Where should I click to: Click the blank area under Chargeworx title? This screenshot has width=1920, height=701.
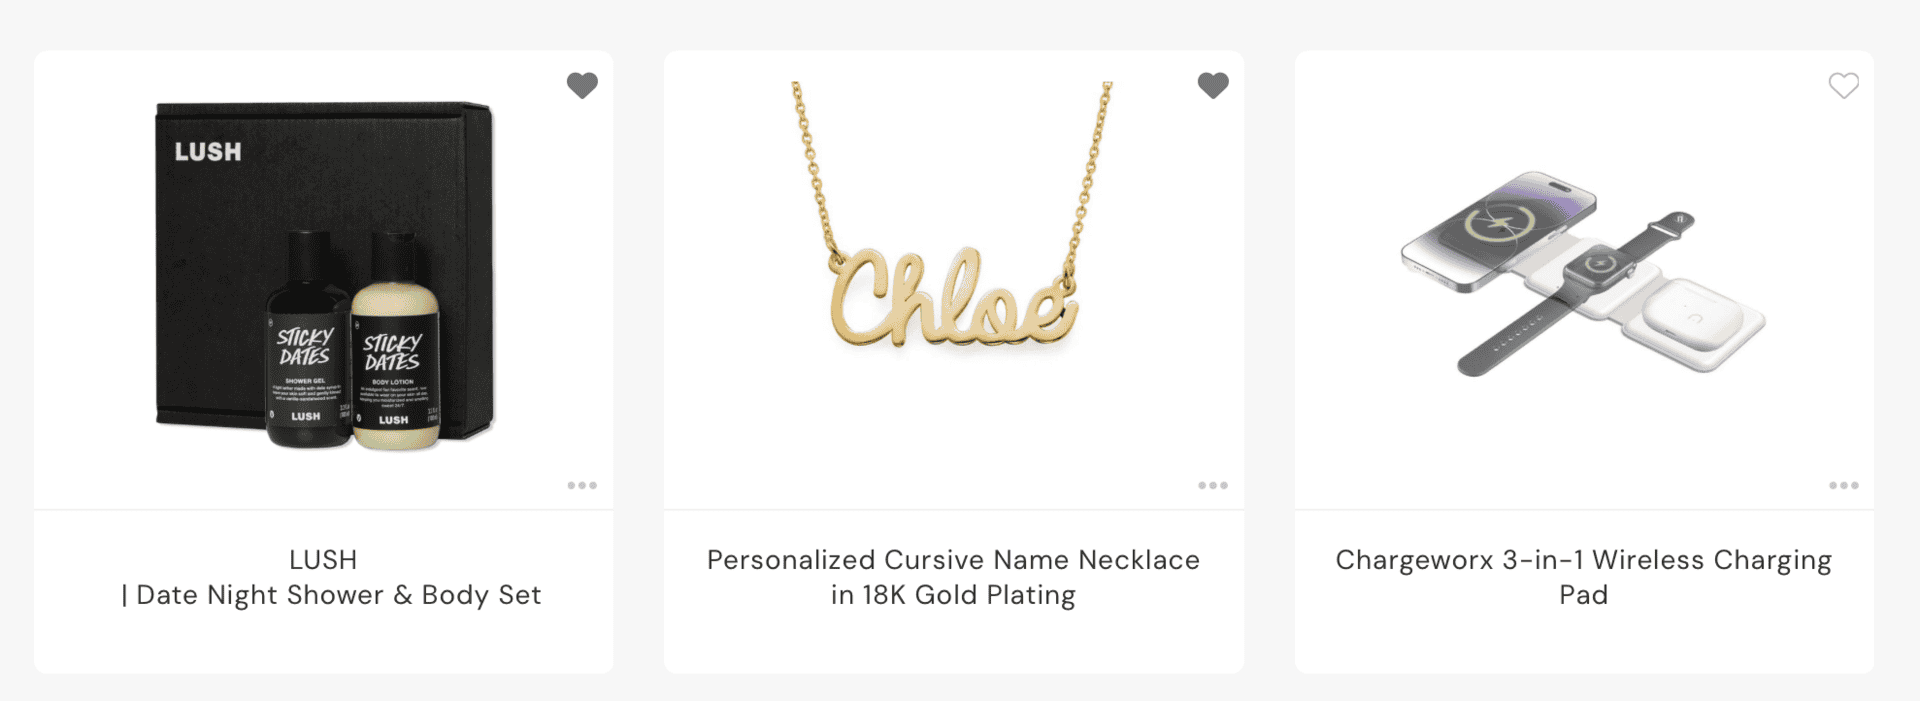1583,642
